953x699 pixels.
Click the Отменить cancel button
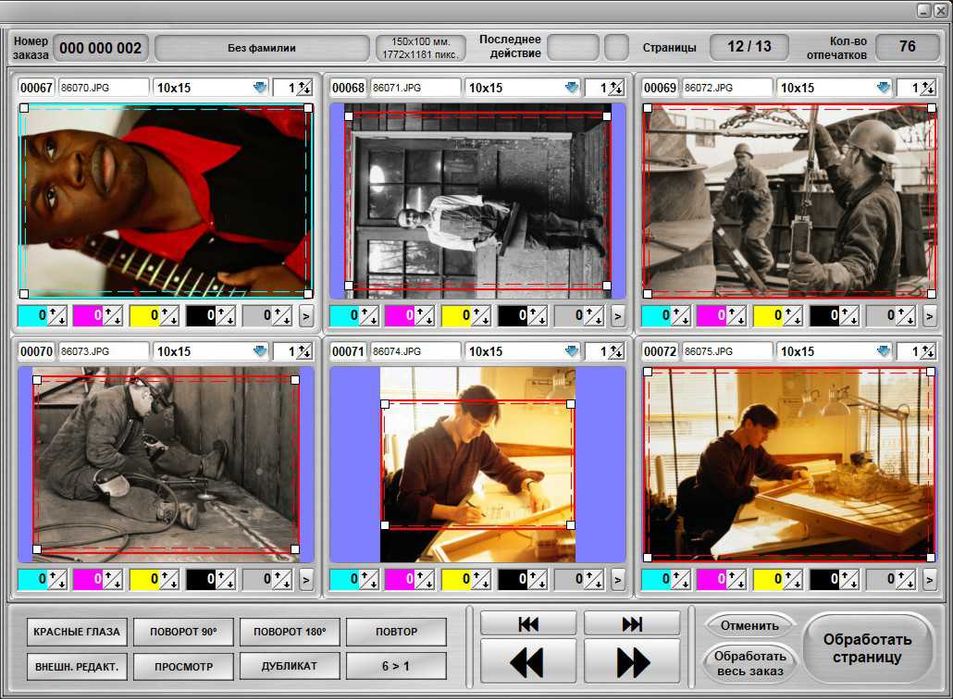tap(749, 626)
